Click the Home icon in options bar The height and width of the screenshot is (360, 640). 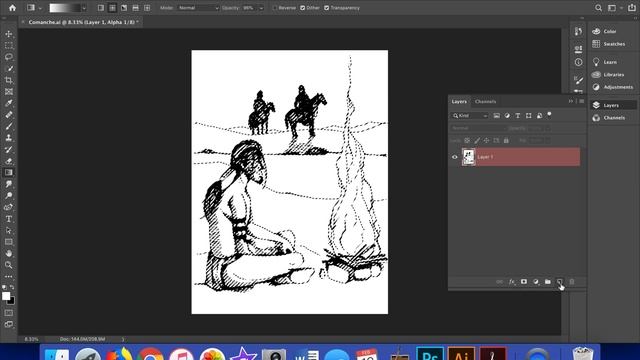click(12, 8)
